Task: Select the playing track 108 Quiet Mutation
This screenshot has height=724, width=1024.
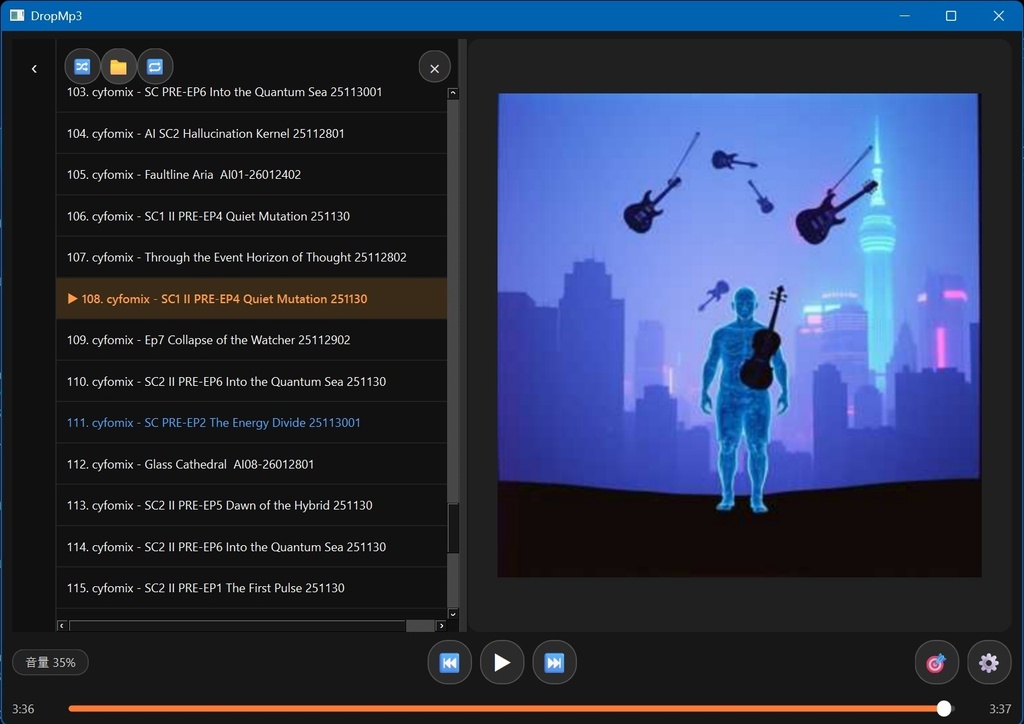Action: [251, 298]
